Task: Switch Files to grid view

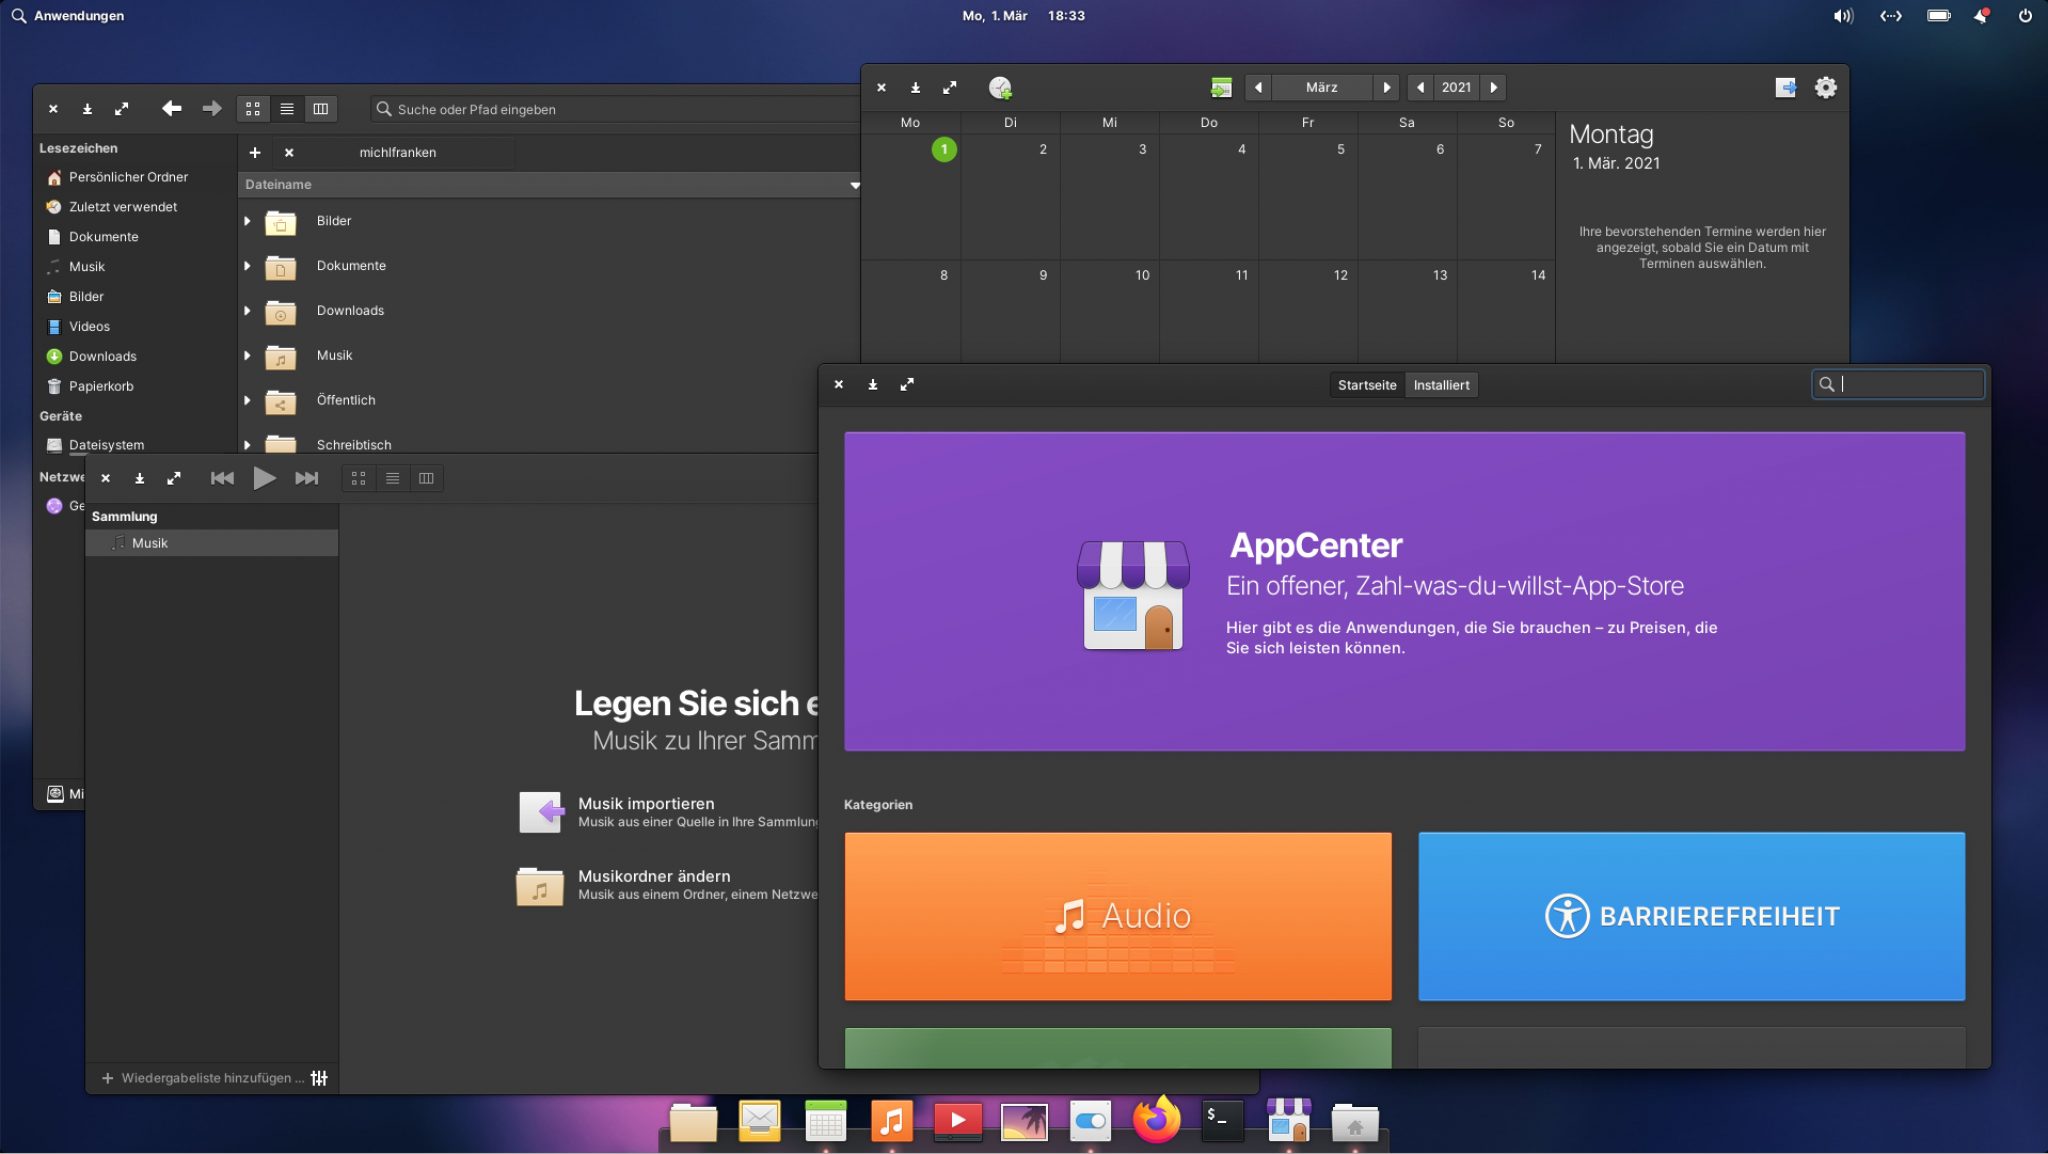Action: click(253, 109)
